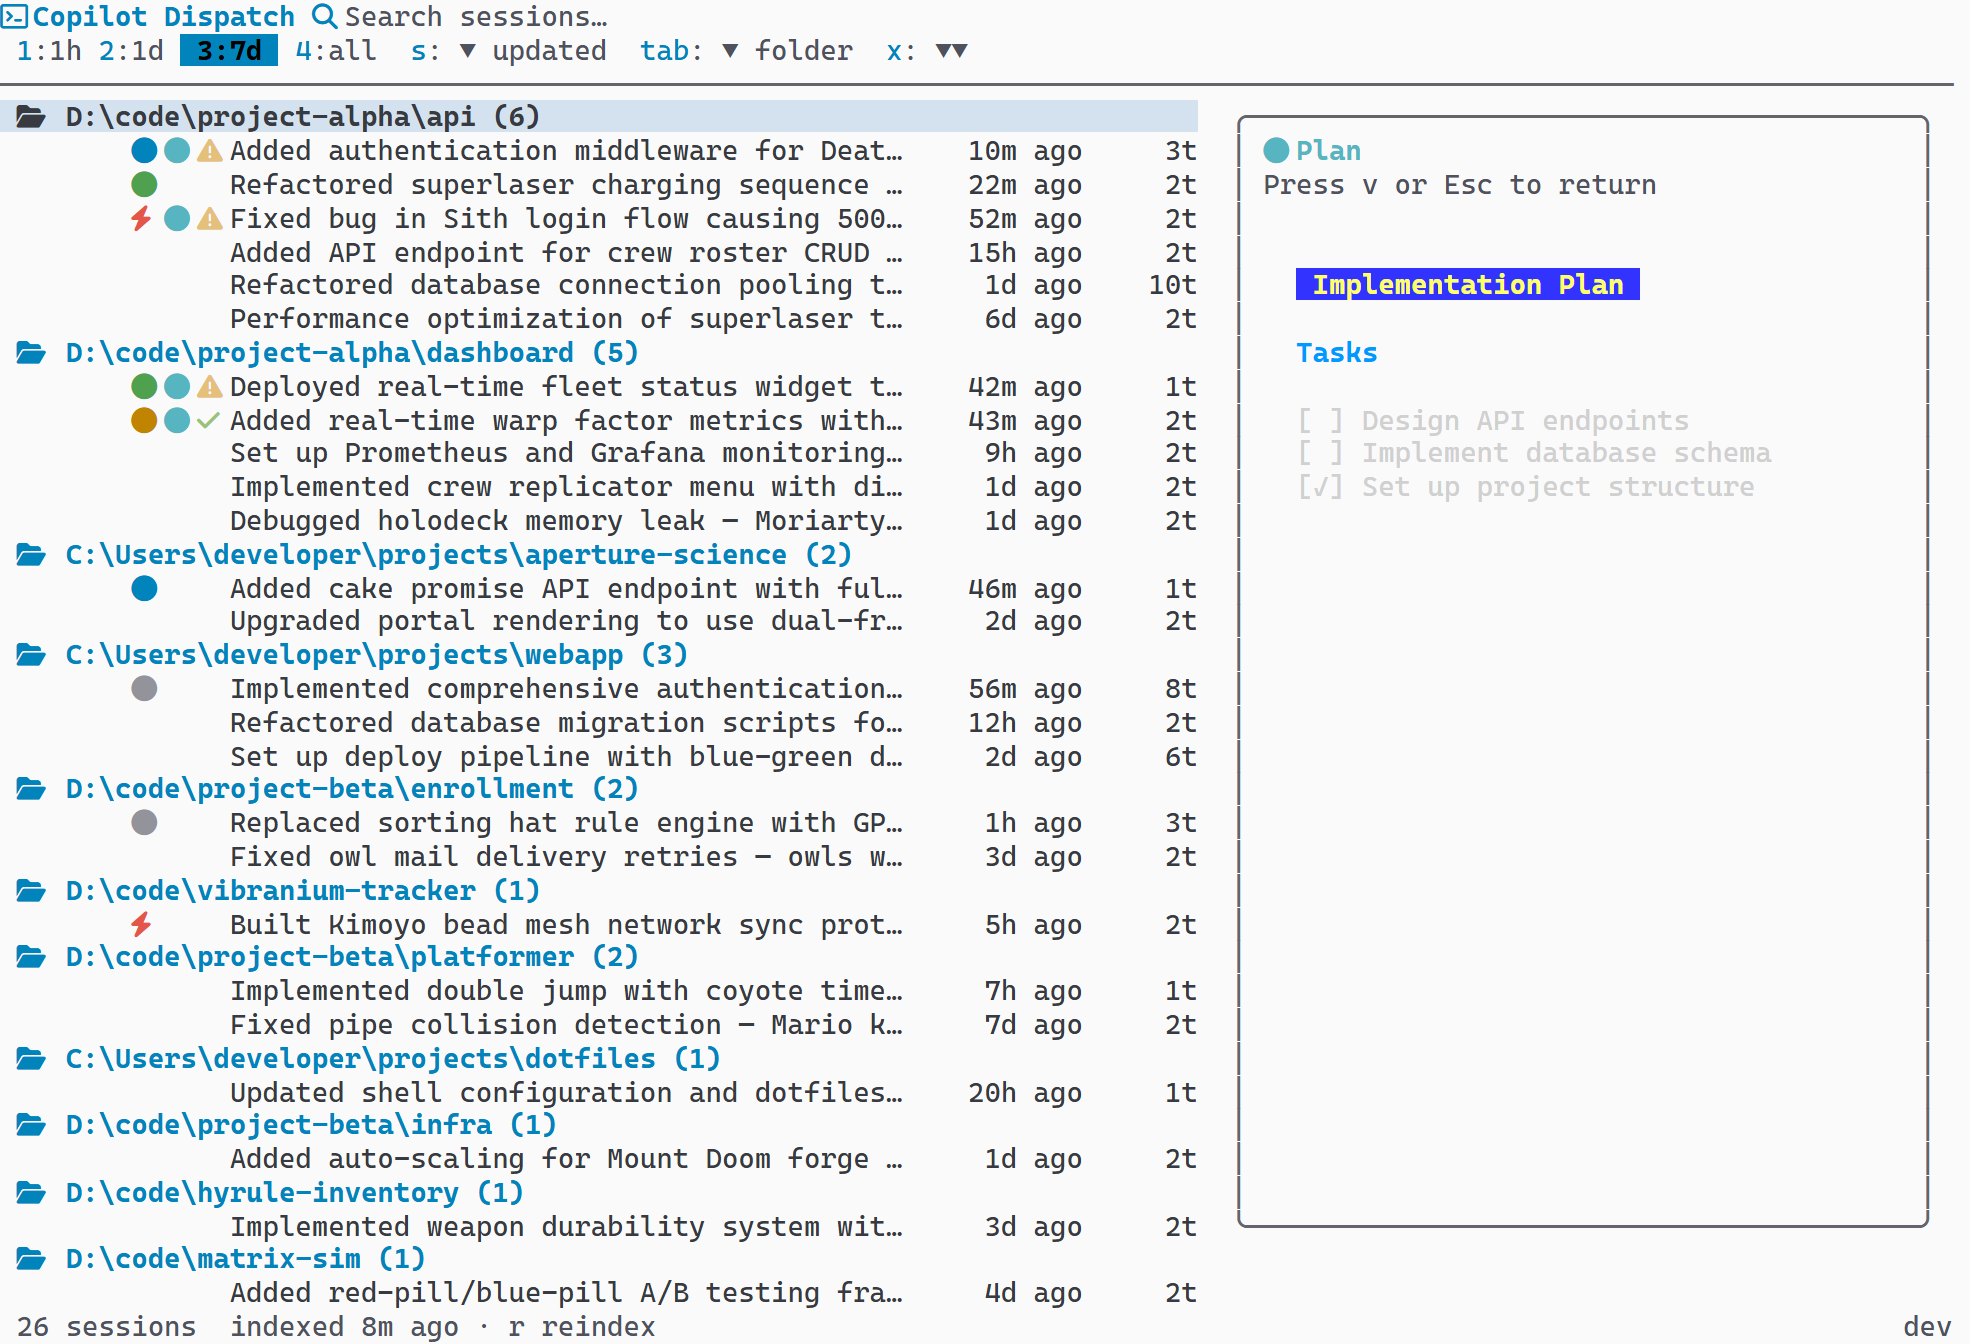Image resolution: width=1970 pixels, height=1344 pixels.
Task: Click the 26 sessions count in status bar
Action: click(x=106, y=1327)
